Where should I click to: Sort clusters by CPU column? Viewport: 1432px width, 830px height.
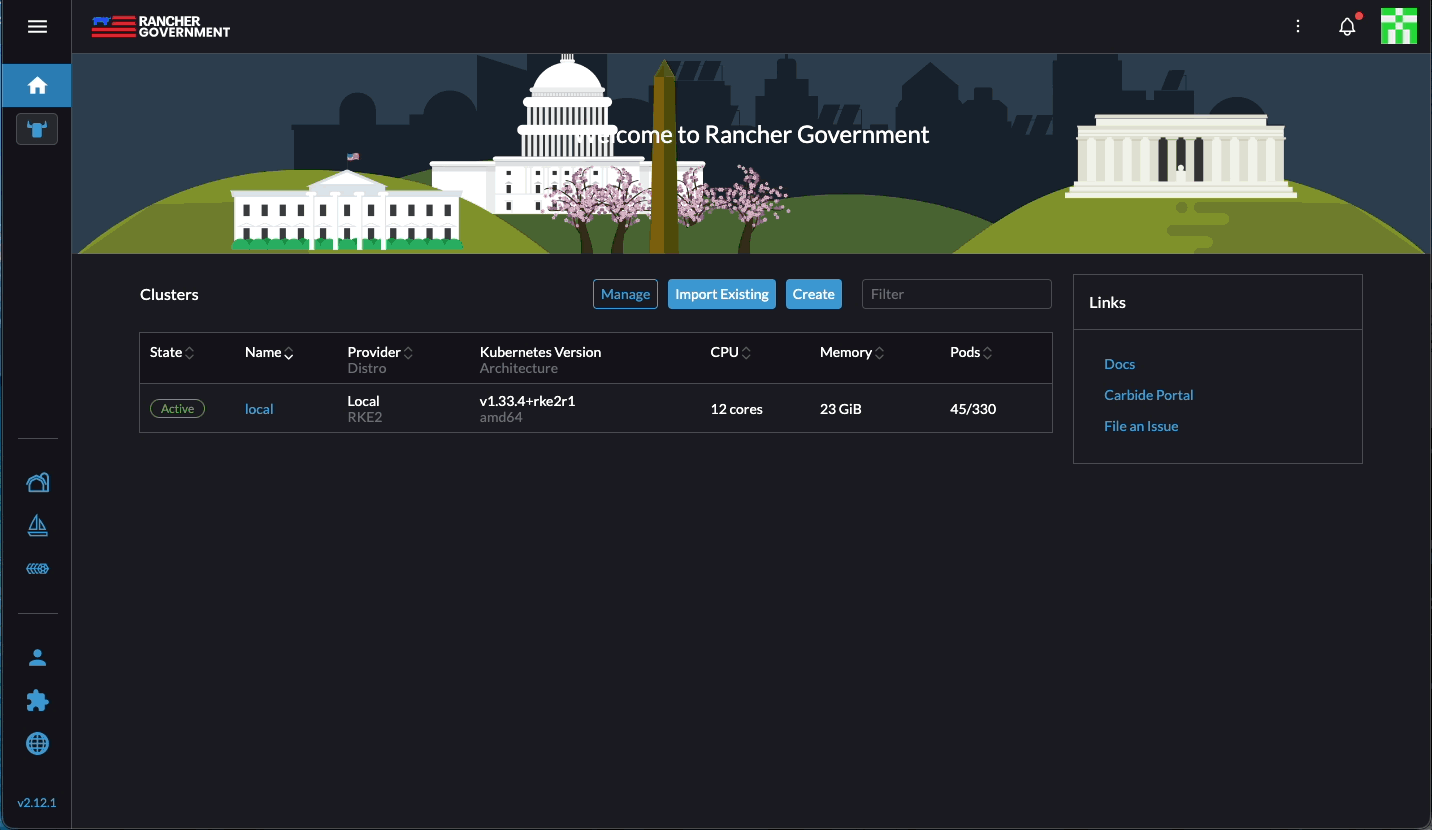[x=730, y=353]
